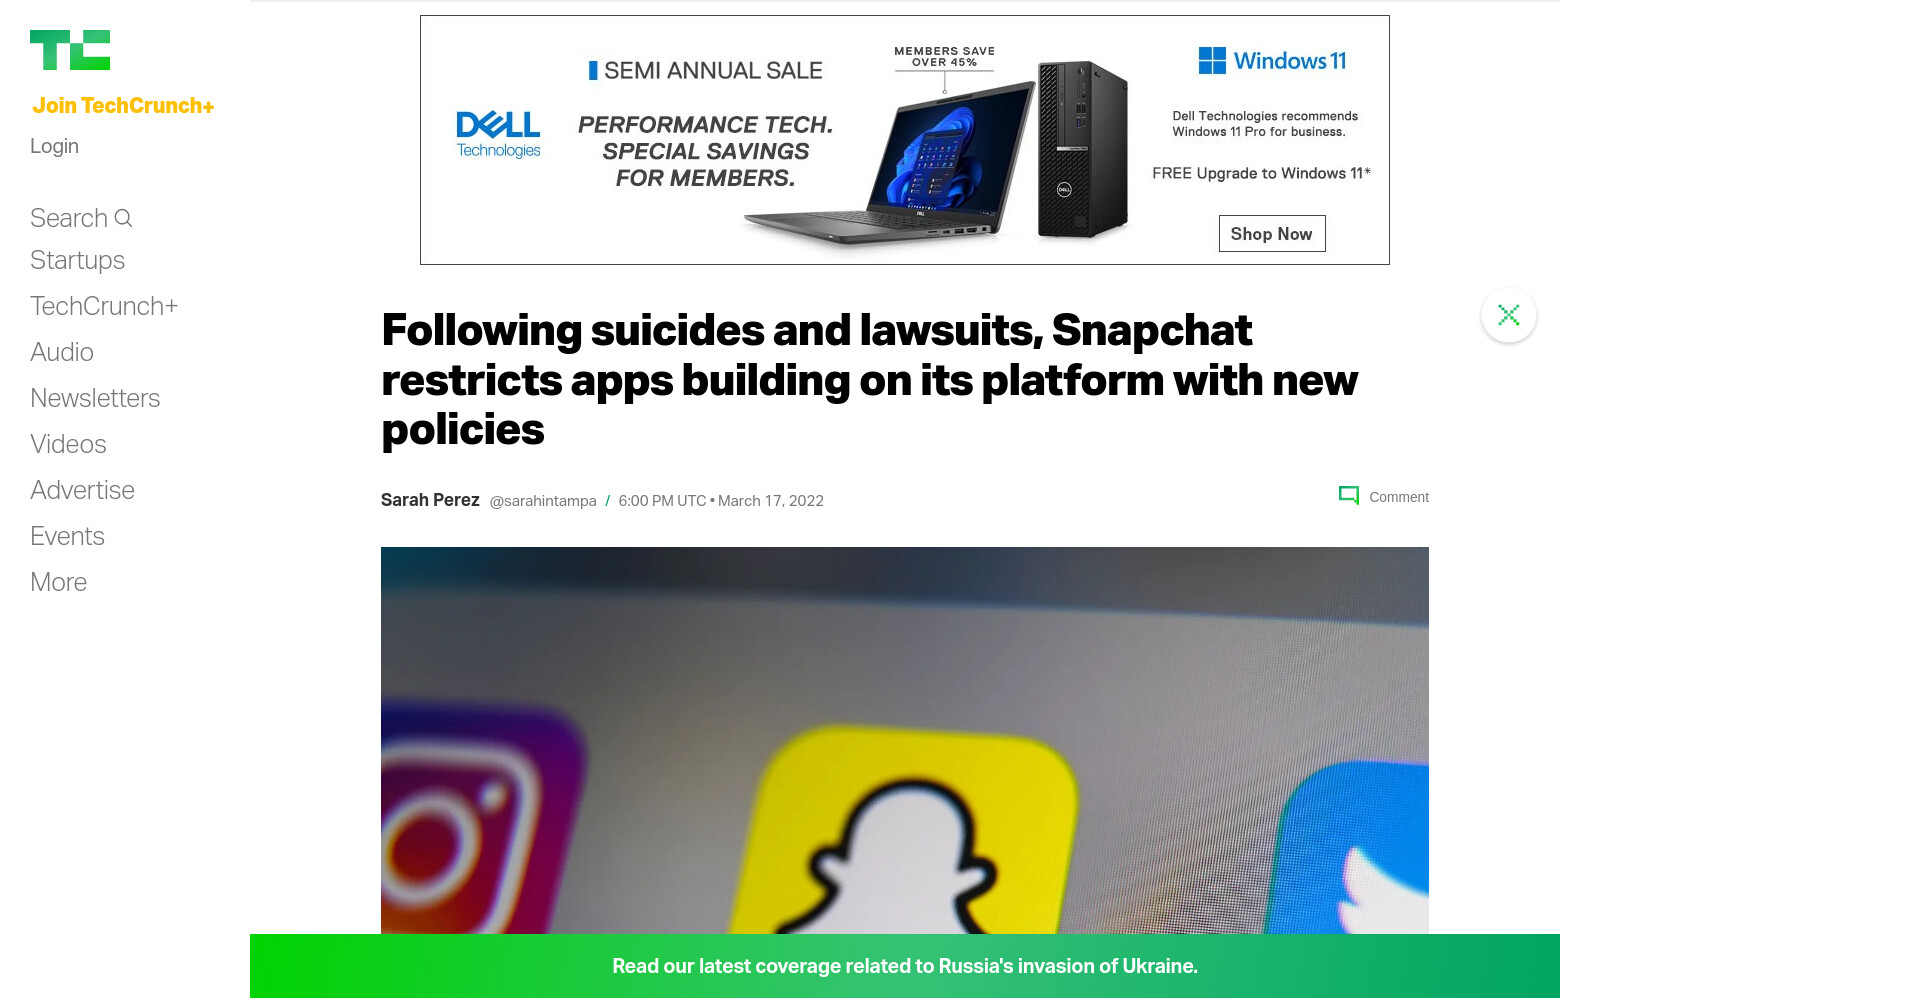Expand the More menu item
Image resolution: width=1920 pixels, height=998 pixels.
58,582
